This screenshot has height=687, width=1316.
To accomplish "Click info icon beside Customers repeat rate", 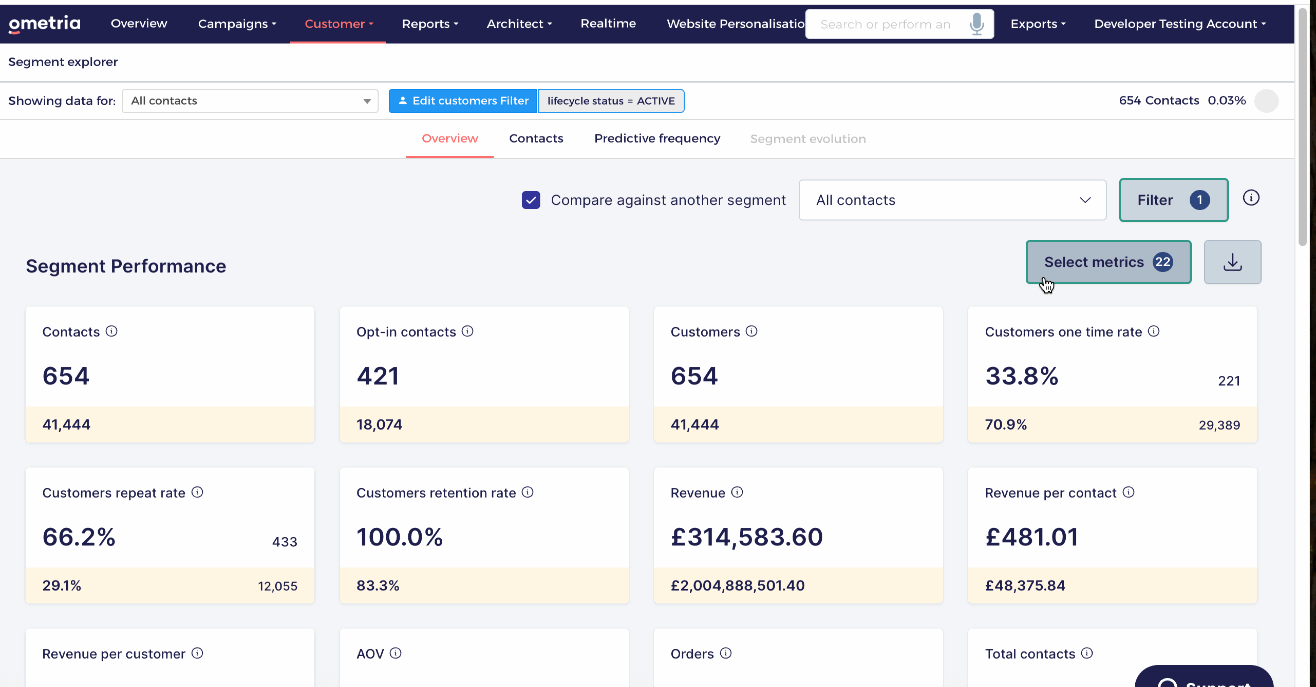I will tap(197, 492).
